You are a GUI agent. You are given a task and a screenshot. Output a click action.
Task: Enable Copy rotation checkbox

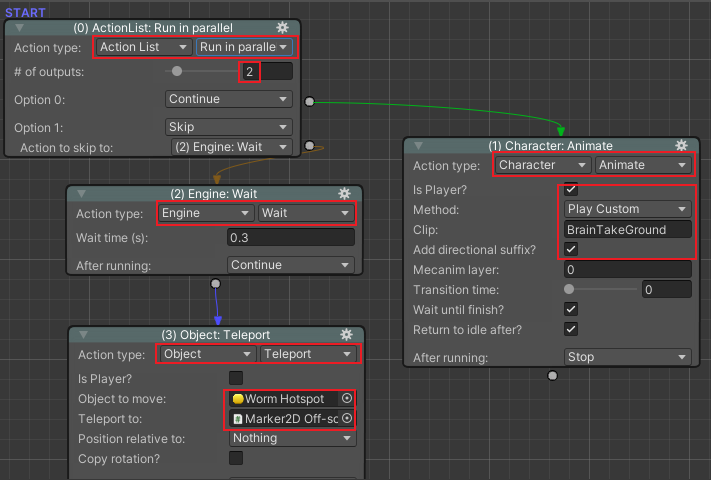tap(236, 458)
